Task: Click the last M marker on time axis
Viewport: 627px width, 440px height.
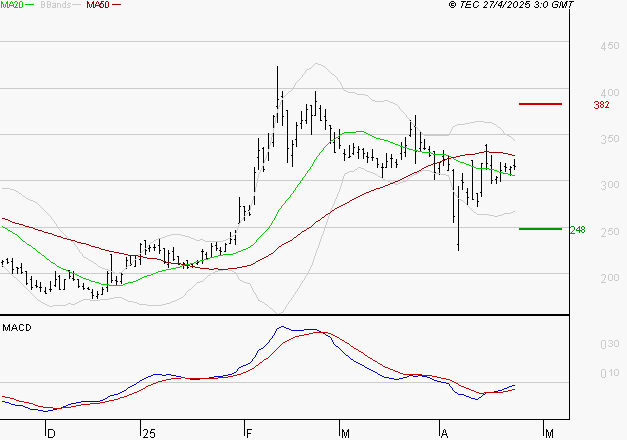Action: coord(549,434)
